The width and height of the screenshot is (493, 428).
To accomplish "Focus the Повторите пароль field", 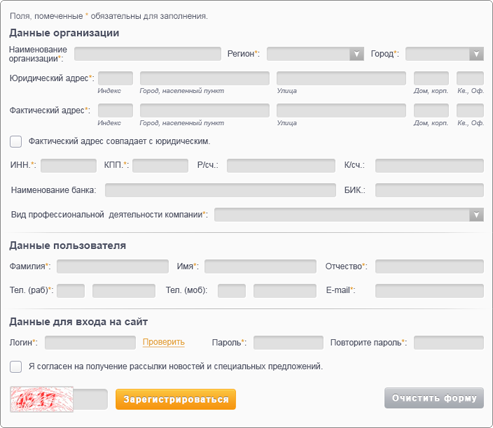I will tap(449, 343).
